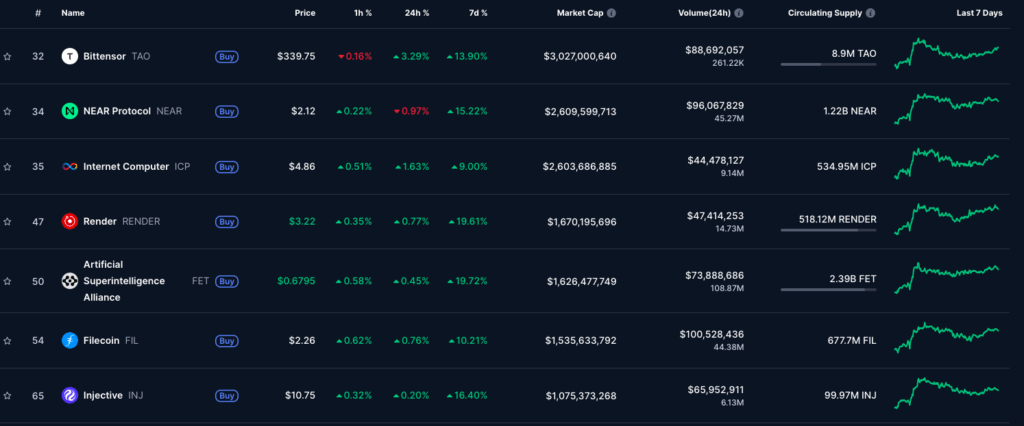Open Artificial Superintelligence Alliance page
This screenshot has width=1024, height=426.
pyautogui.click(x=124, y=281)
